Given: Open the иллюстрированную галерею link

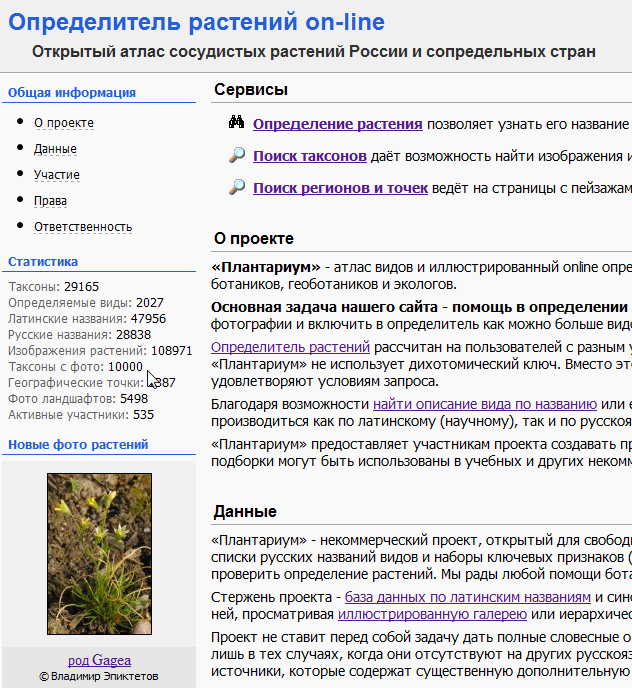Looking at the screenshot, I should point(432,615).
